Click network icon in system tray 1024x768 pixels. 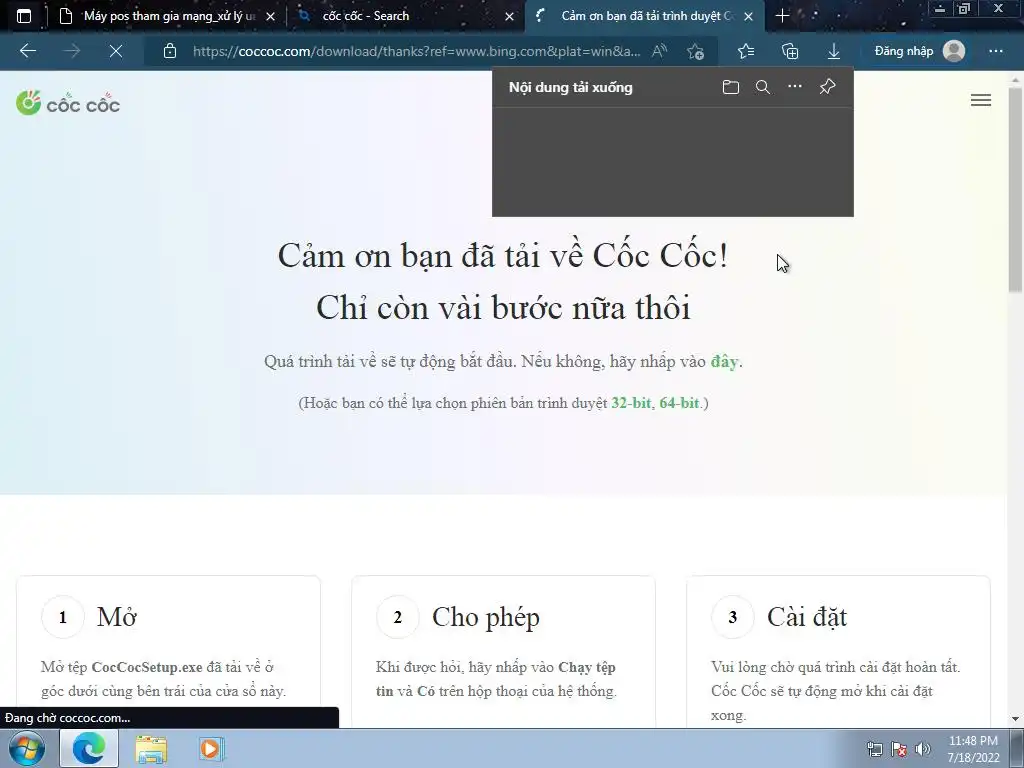tap(874, 749)
